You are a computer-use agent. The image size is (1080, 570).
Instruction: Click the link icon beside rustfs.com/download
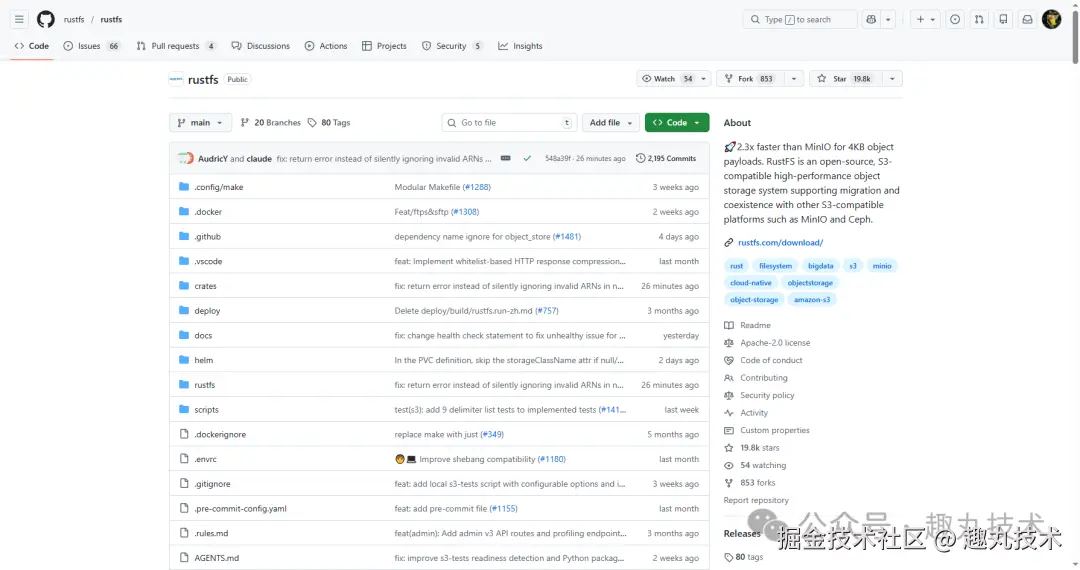[x=729, y=242]
